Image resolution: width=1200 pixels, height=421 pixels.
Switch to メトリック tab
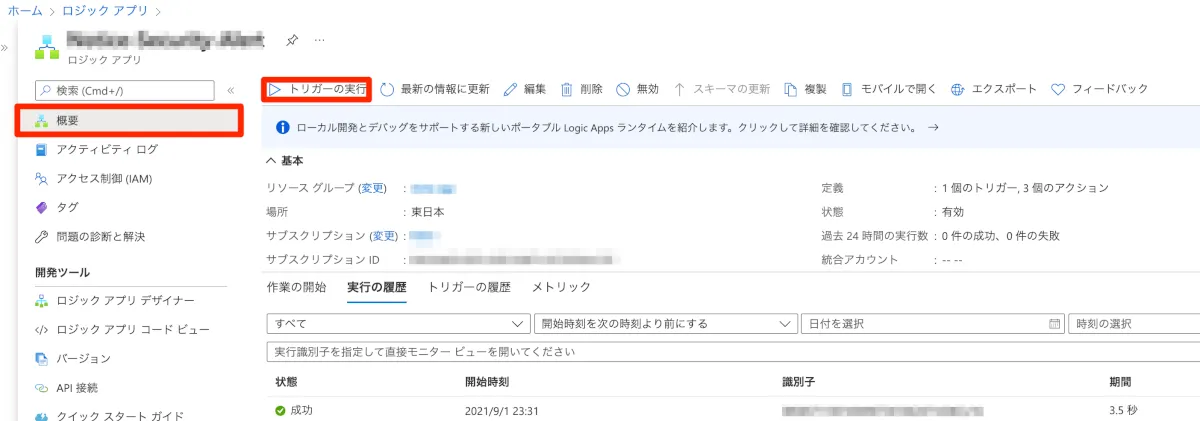pyautogui.click(x=562, y=287)
